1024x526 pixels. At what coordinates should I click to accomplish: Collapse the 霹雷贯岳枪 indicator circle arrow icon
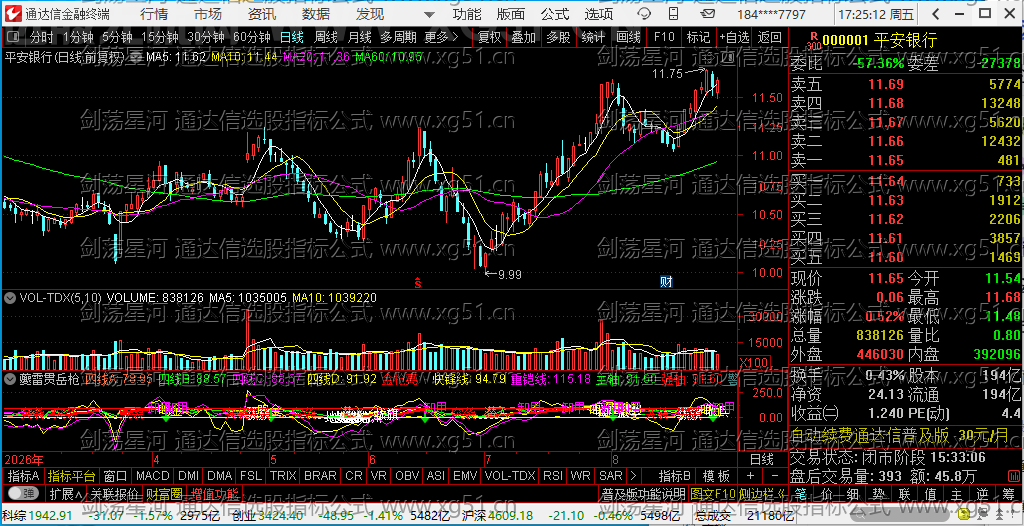pos(10,378)
